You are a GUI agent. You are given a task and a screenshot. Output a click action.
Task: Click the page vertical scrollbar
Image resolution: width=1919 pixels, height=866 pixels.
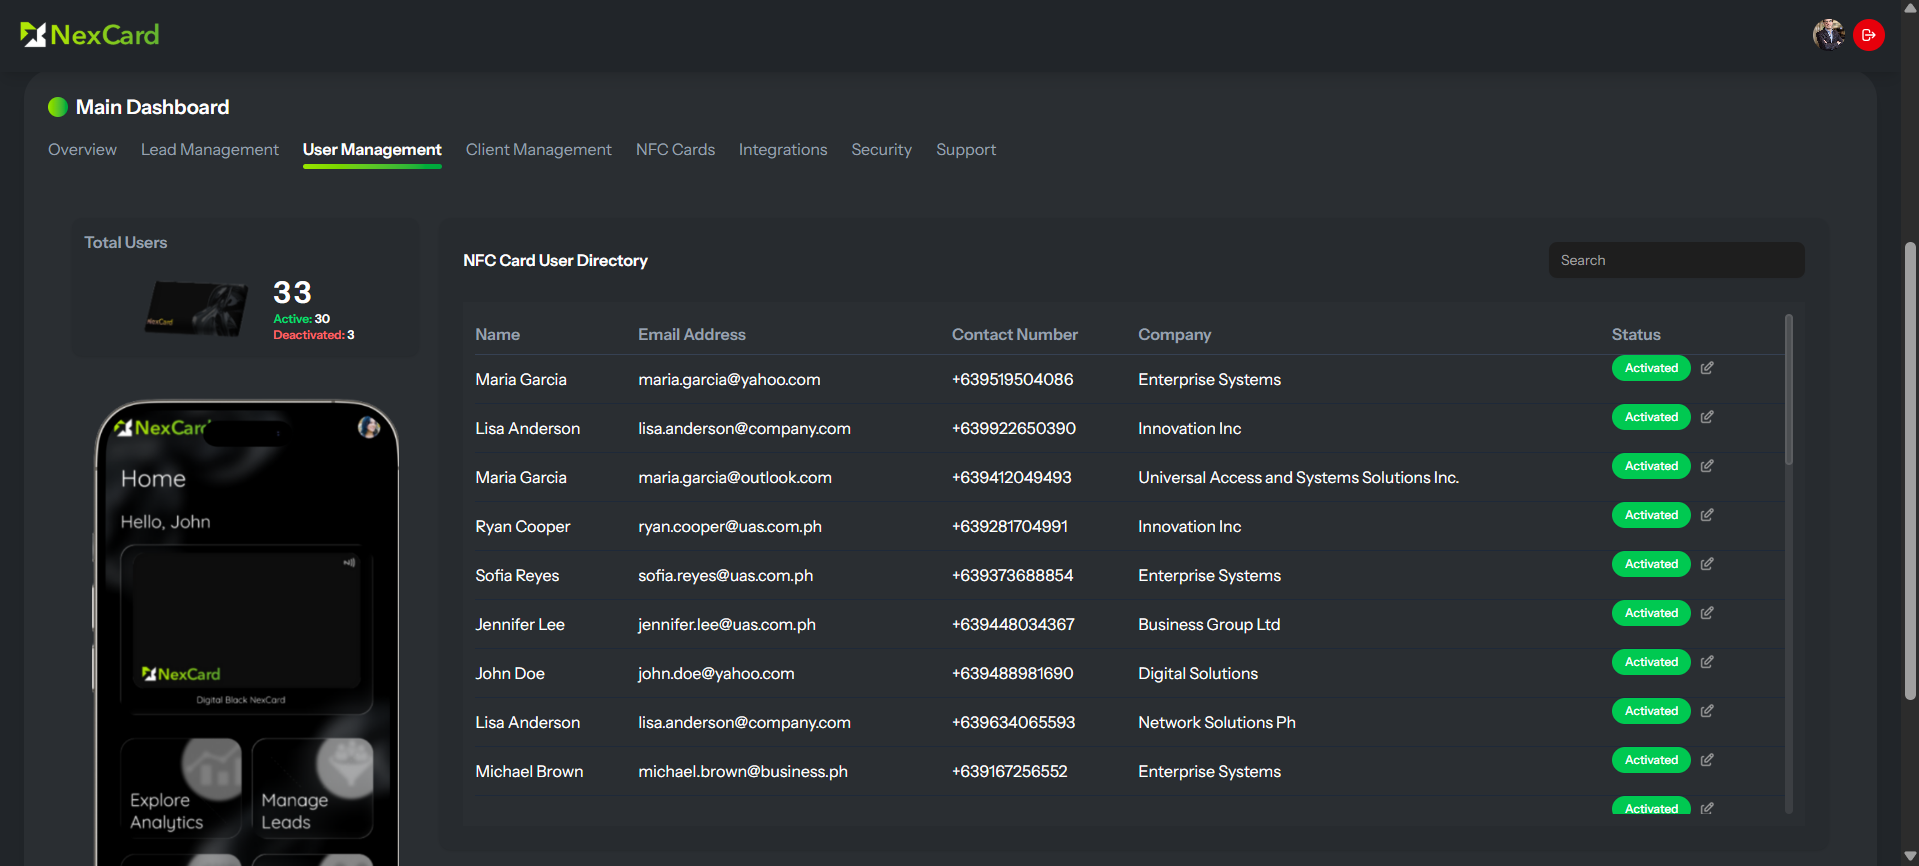coord(1910,470)
